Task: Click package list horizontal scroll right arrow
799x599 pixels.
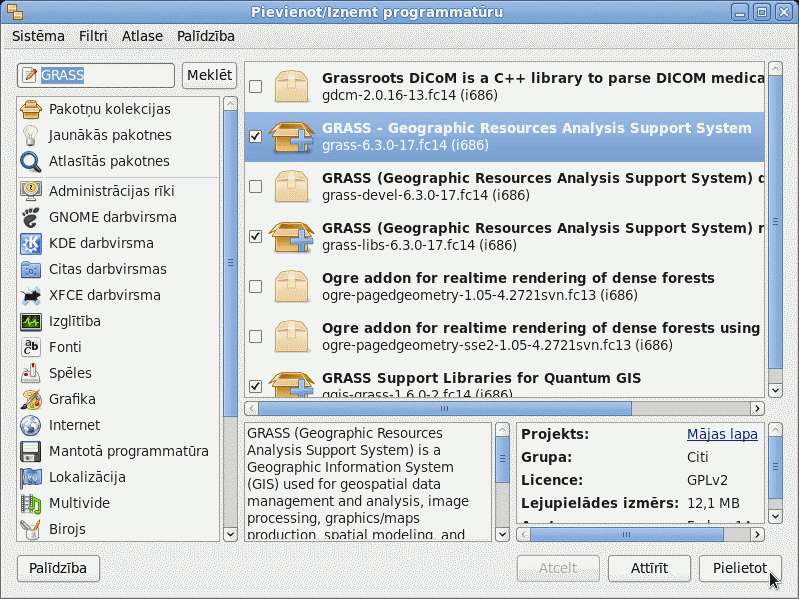Action: pyautogui.click(x=758, y=409)
